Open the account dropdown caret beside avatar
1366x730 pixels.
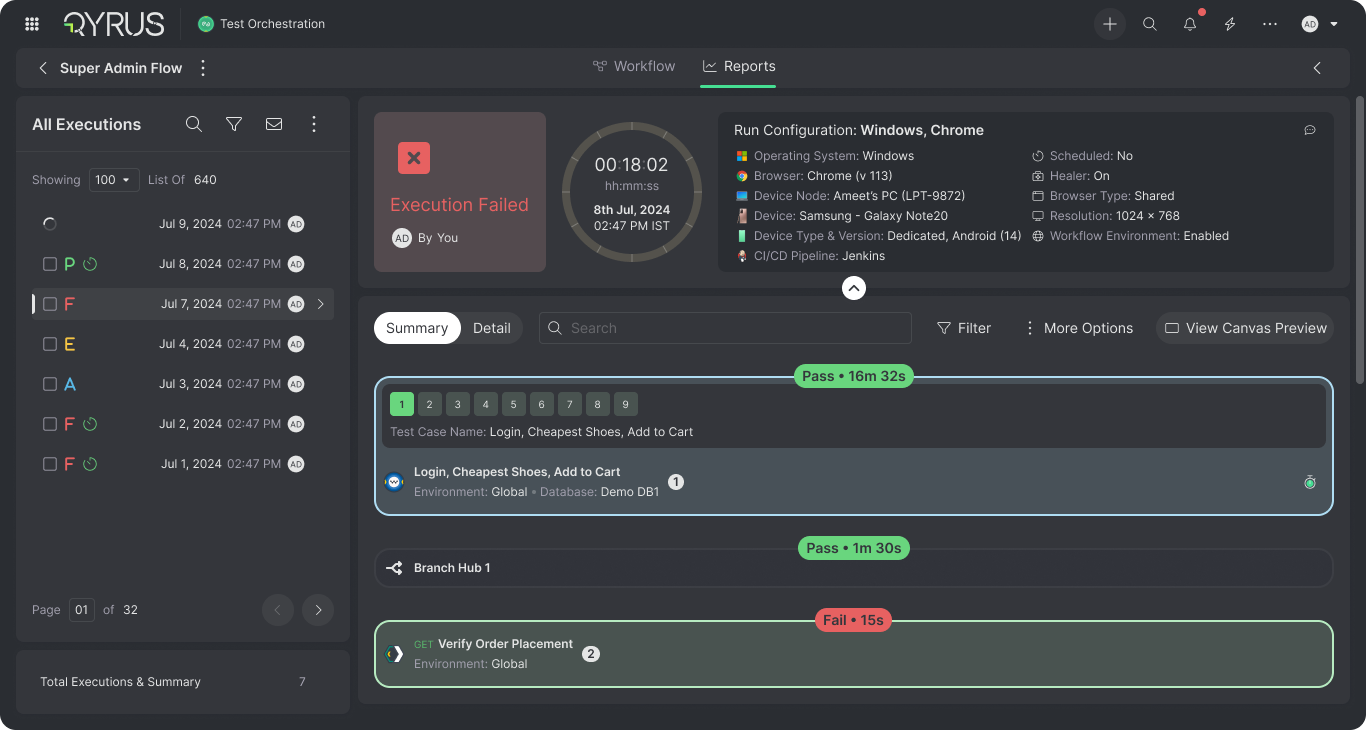pos(1334,24)
